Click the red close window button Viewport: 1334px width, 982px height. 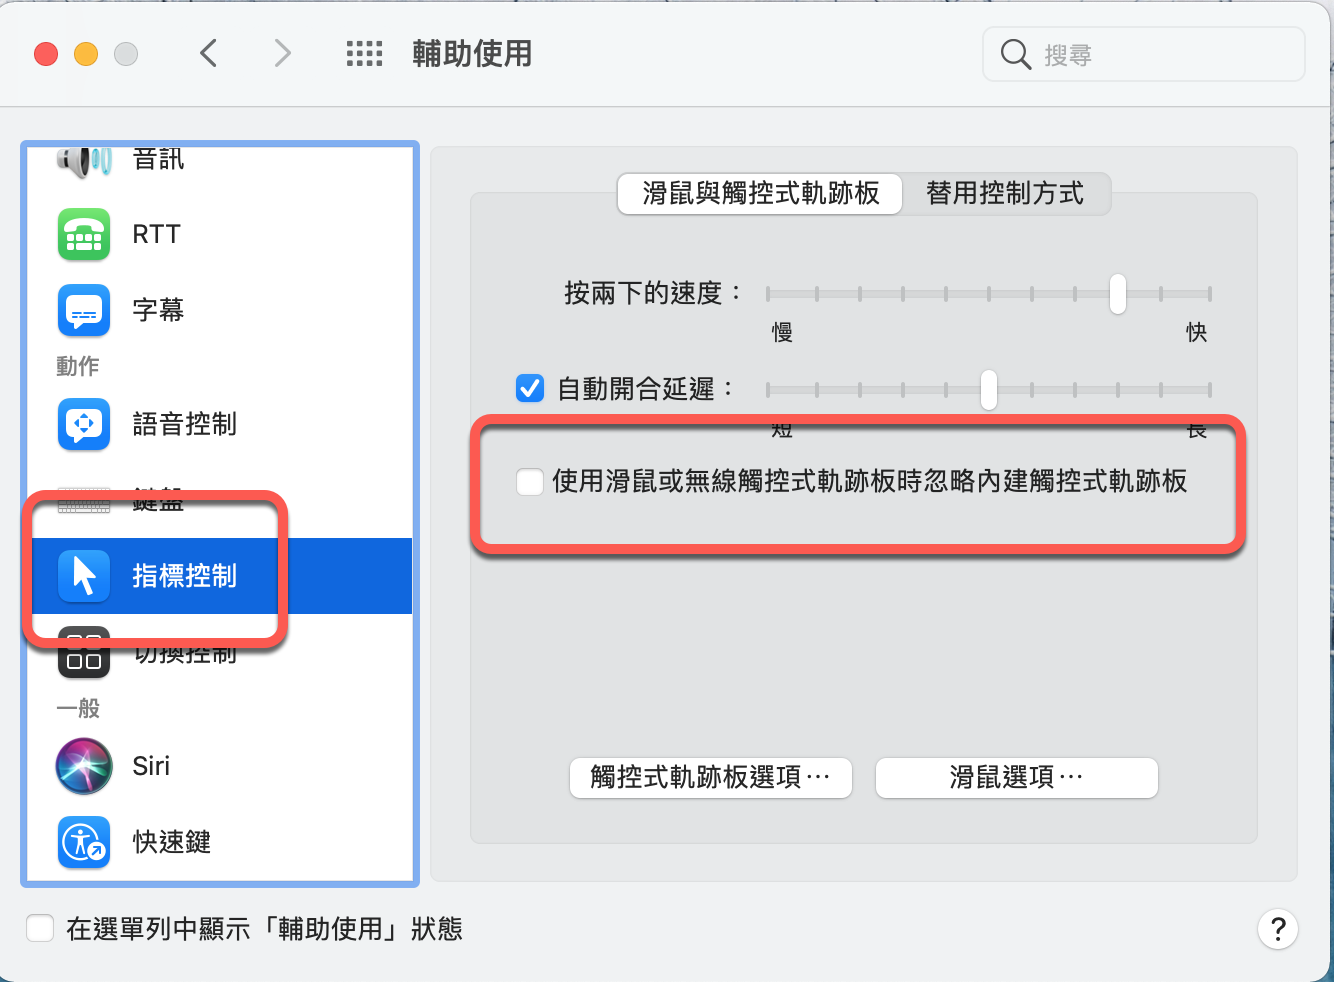tap(46, 54)
